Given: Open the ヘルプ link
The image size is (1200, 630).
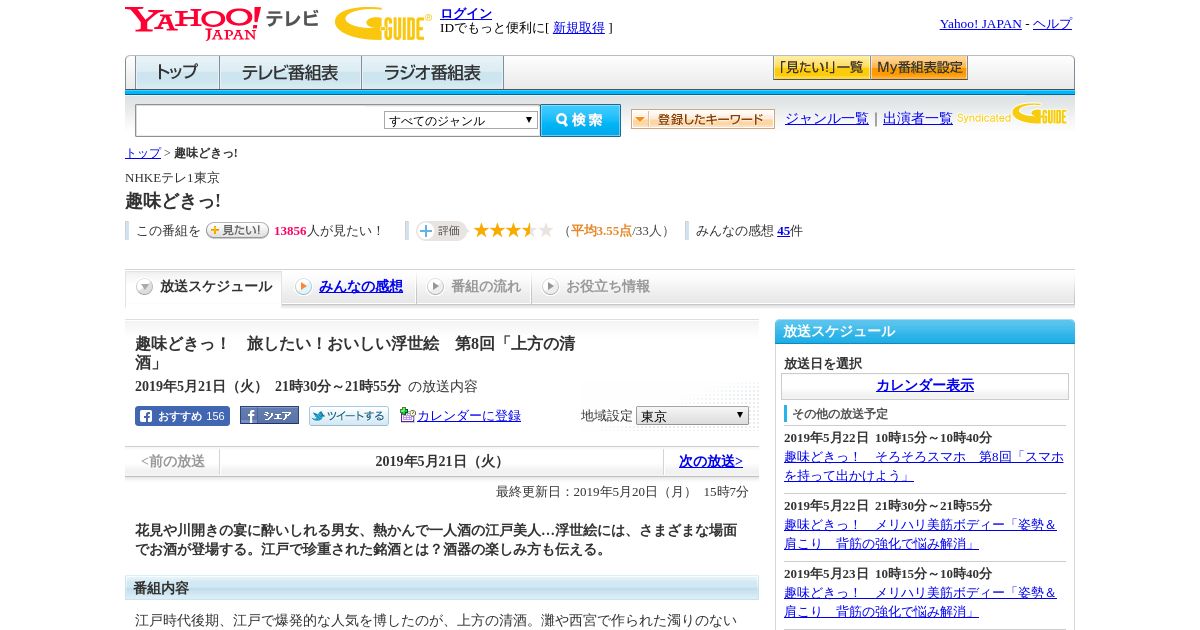Looking at the screenshot, I should 1052,24.
